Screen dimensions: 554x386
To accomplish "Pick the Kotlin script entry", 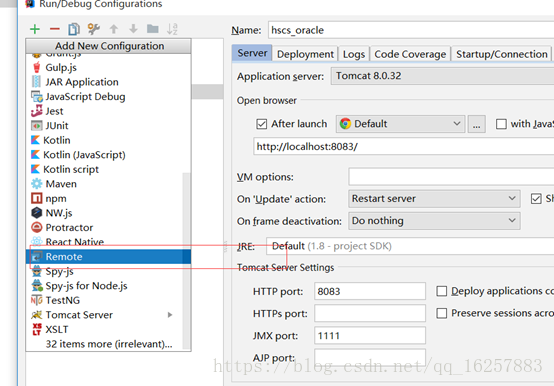I will [108, 169].
